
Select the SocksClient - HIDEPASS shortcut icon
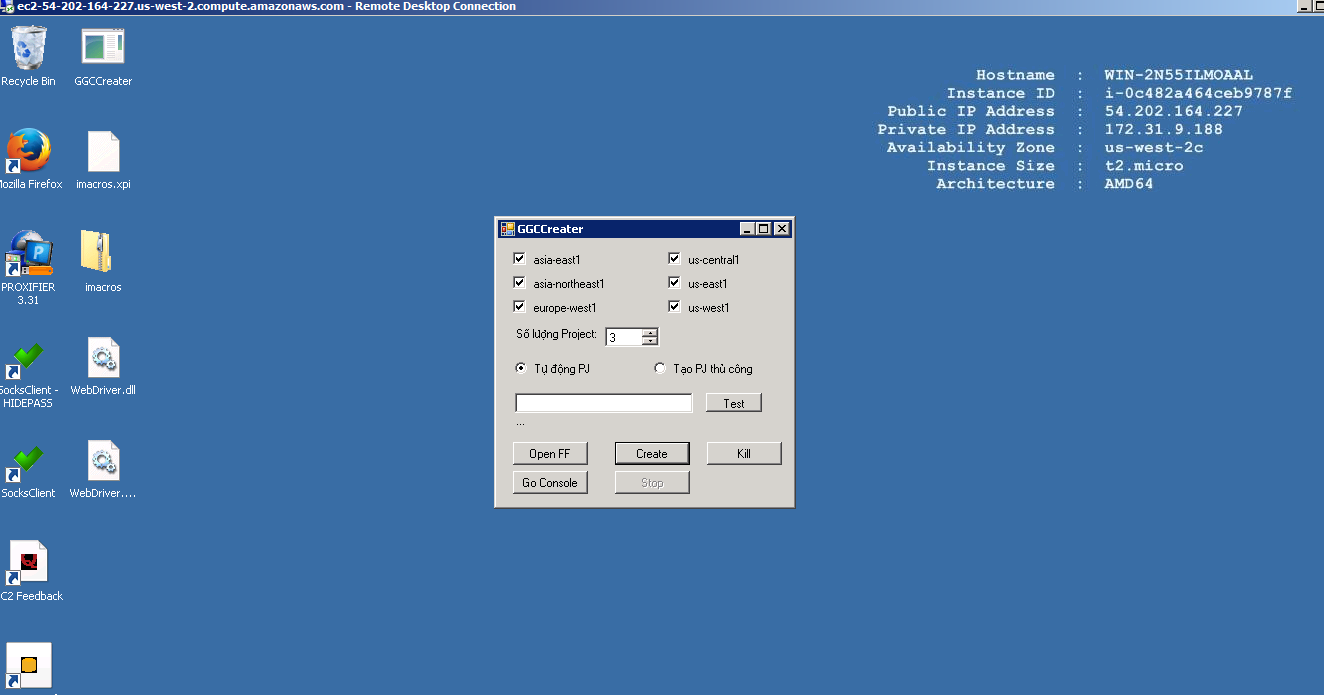[27, 358]
